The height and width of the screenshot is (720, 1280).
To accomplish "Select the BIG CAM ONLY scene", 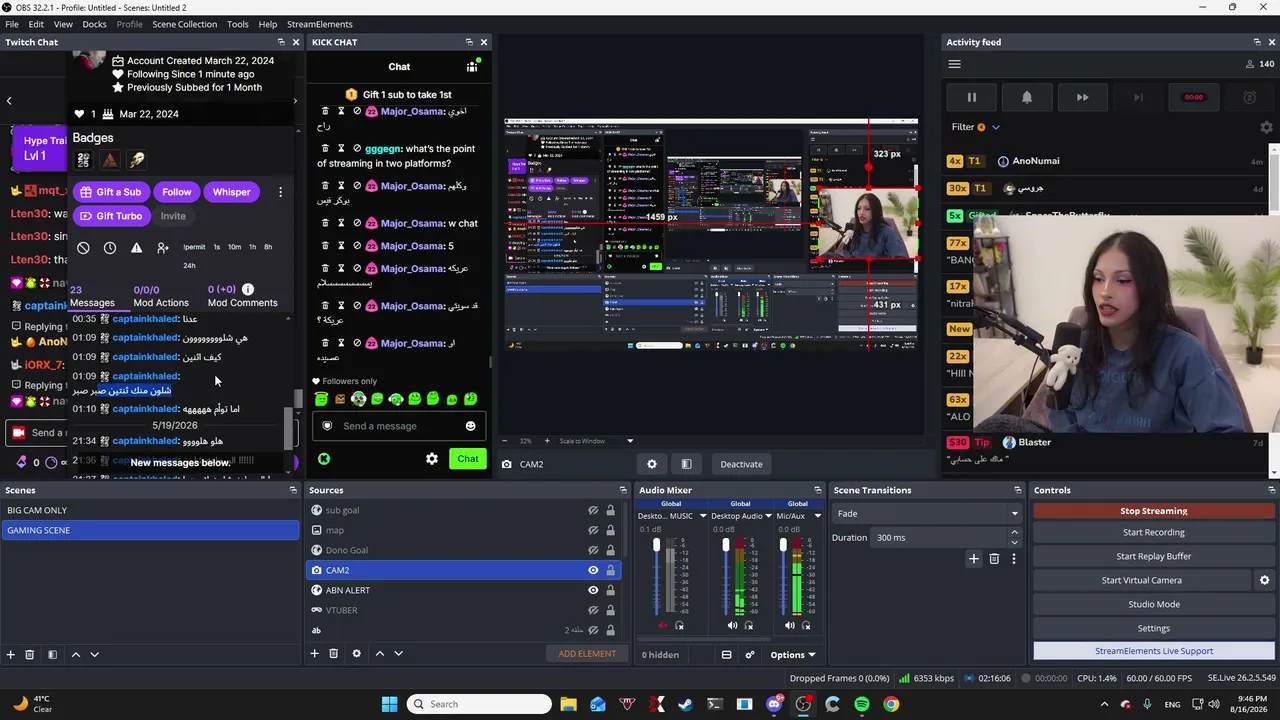I will [x=150, y=510].
